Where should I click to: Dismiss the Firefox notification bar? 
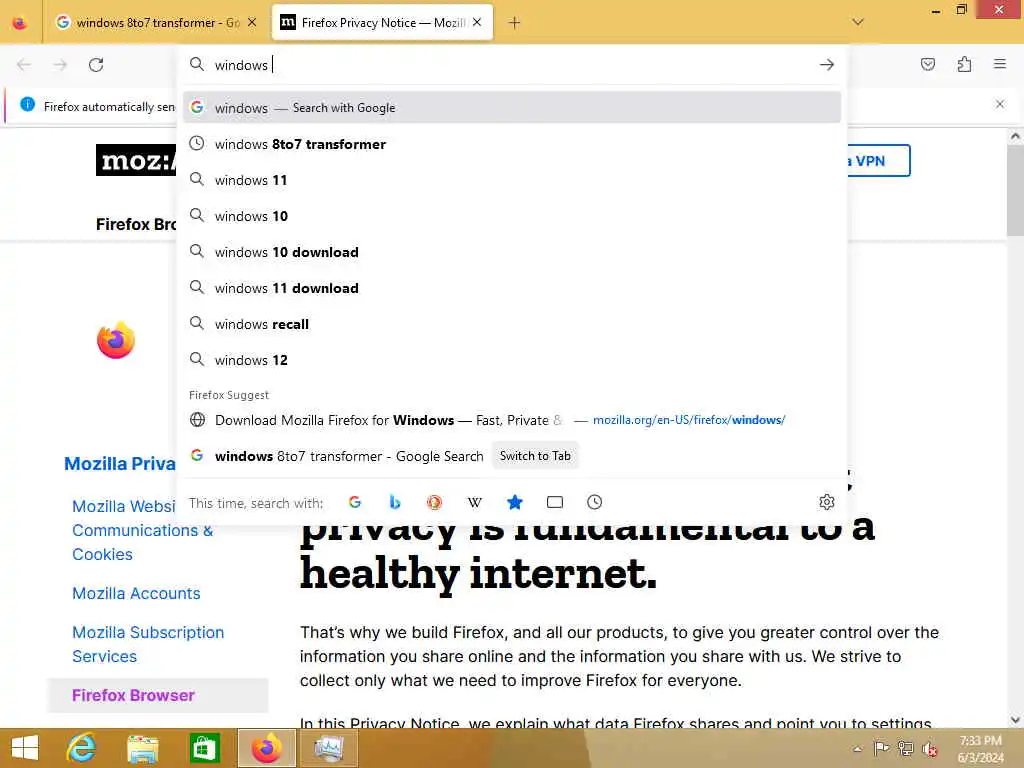coord(1000,104)
